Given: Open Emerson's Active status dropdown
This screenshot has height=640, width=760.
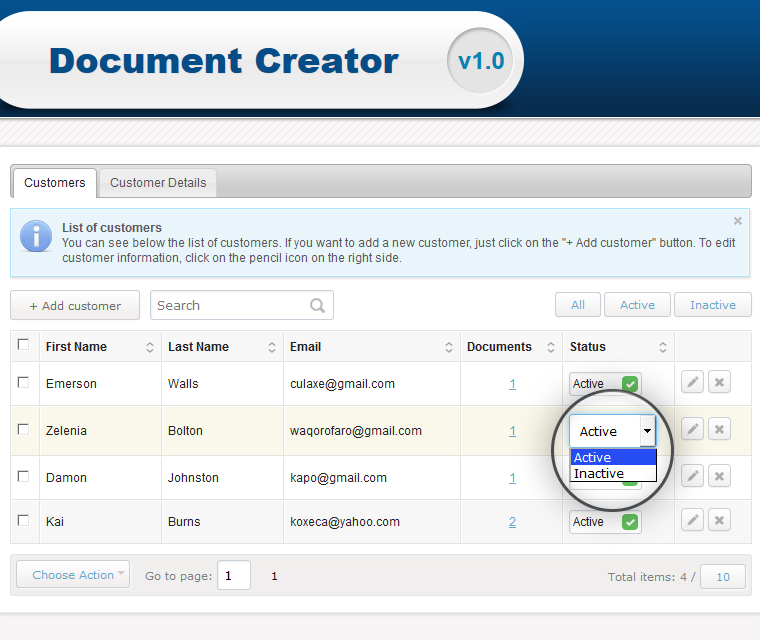Looking at the screenshot, I should coord(605,384).
